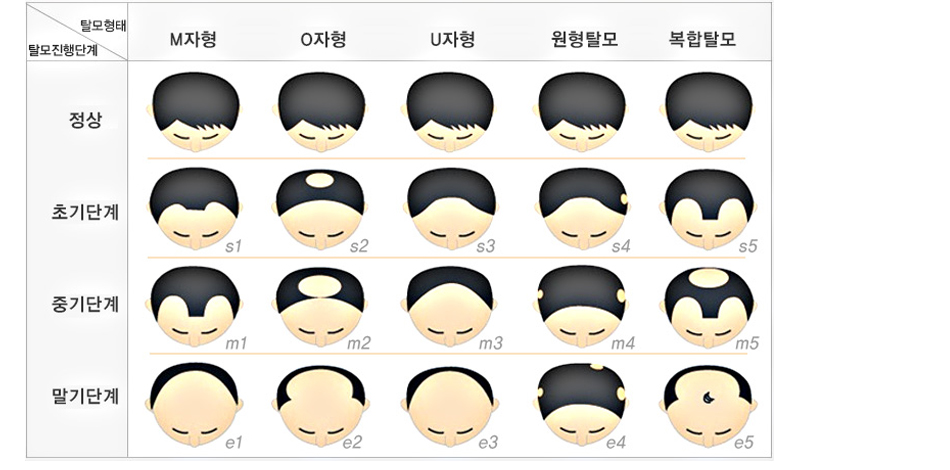Click the M자형 column header
The width and height of the screenshot is (950, 470).
click(193, 40)
